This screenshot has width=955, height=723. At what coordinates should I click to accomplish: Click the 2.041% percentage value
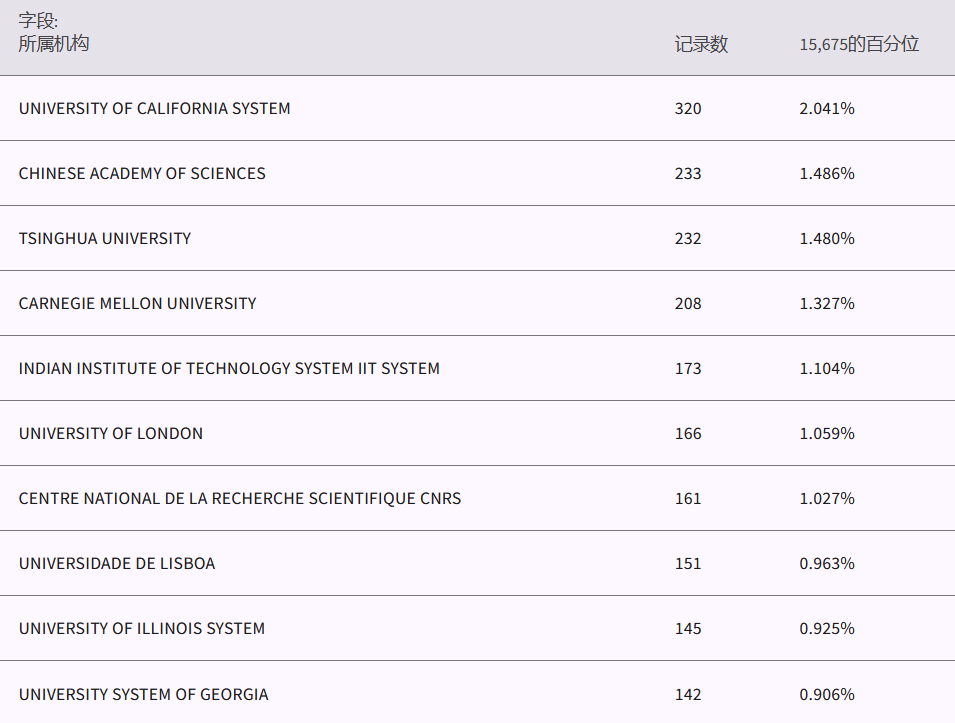tap(827, 108)
